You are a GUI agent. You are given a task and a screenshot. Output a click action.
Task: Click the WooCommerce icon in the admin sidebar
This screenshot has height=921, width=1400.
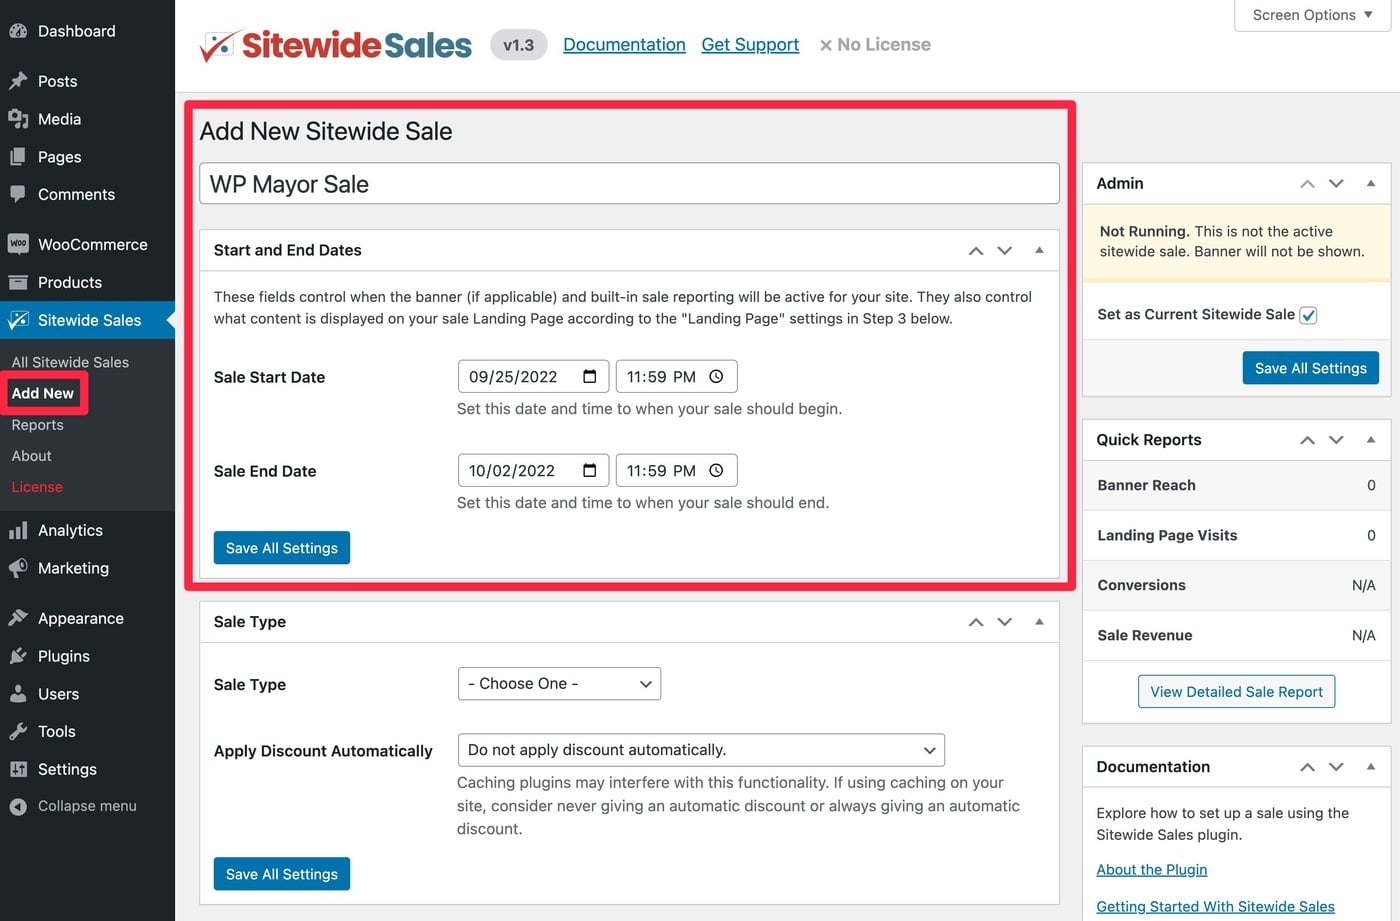point(20,243)
